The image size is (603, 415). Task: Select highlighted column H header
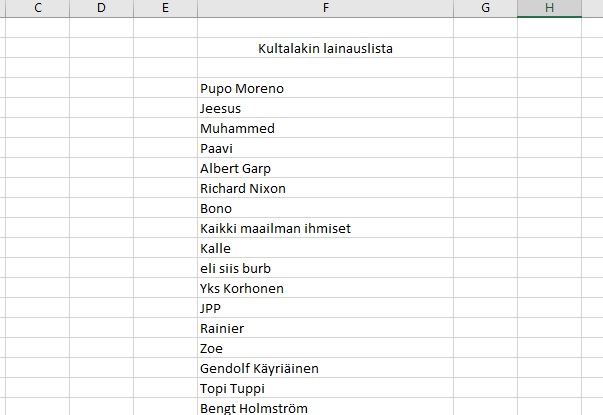click(x=549, y=8)
